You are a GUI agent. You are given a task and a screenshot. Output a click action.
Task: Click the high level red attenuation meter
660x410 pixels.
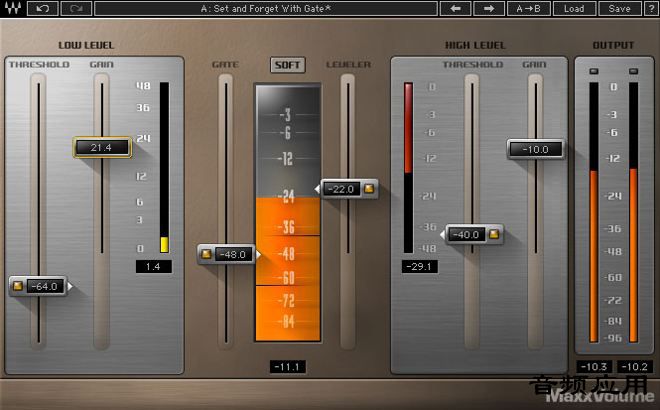click(x=408, y=168)
